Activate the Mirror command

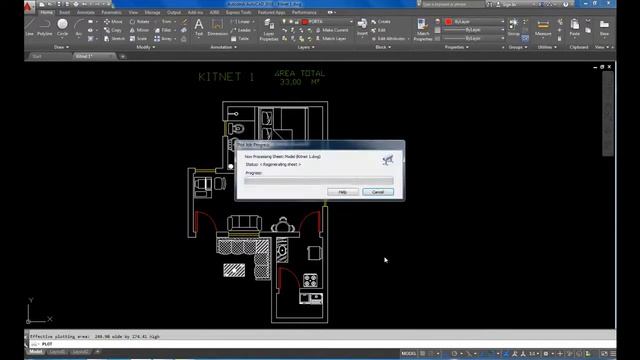pyautogui.click(x=139, y=30)
